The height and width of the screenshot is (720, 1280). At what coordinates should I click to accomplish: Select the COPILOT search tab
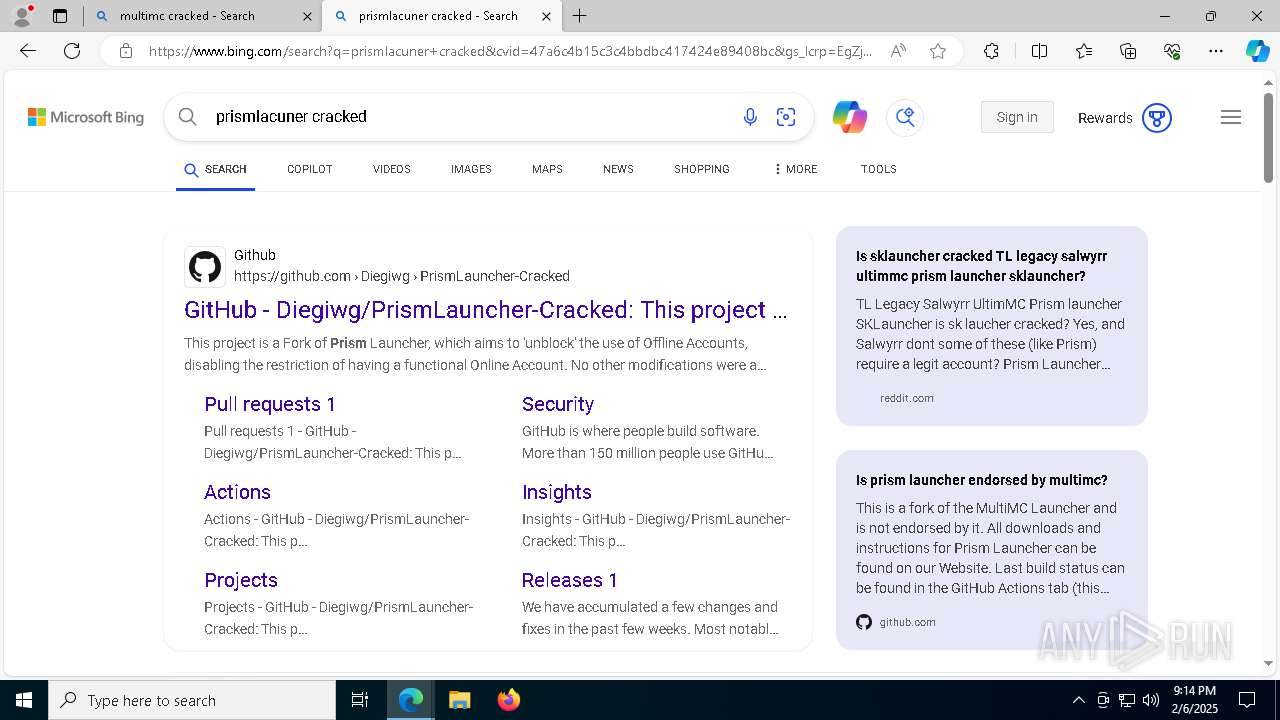[x=310, y=169]
